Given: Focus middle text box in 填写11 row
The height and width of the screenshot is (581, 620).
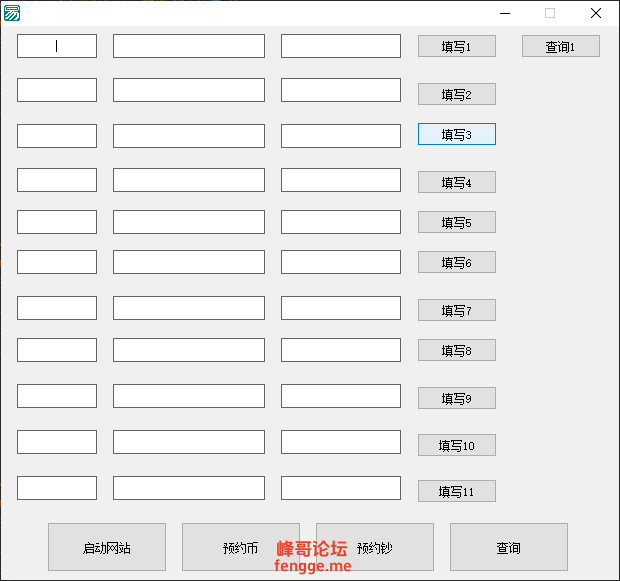Looking at the screenshot, I should (x=189, y=488).
